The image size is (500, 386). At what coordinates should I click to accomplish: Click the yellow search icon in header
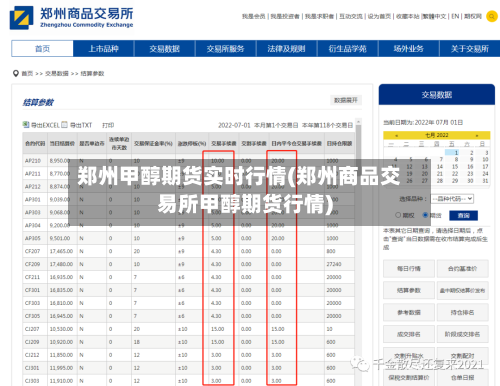(492, 16)
